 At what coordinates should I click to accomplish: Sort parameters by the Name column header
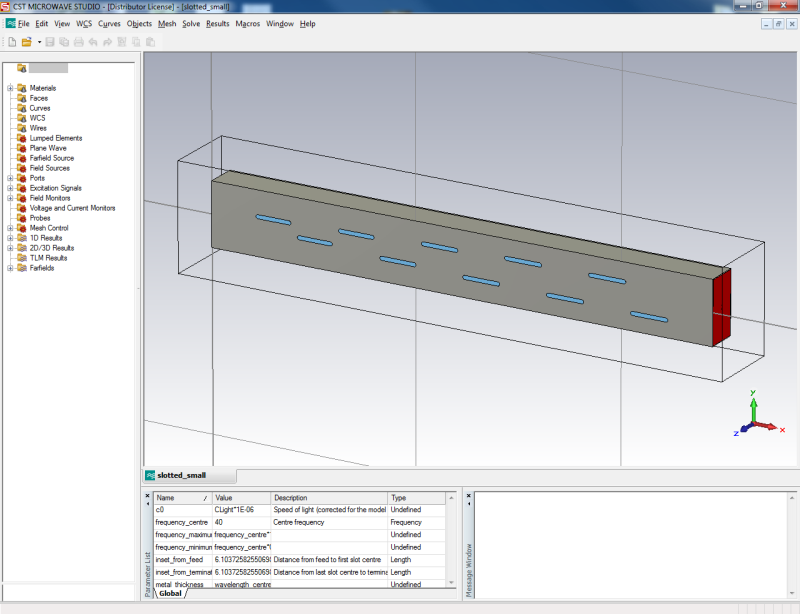183,498
